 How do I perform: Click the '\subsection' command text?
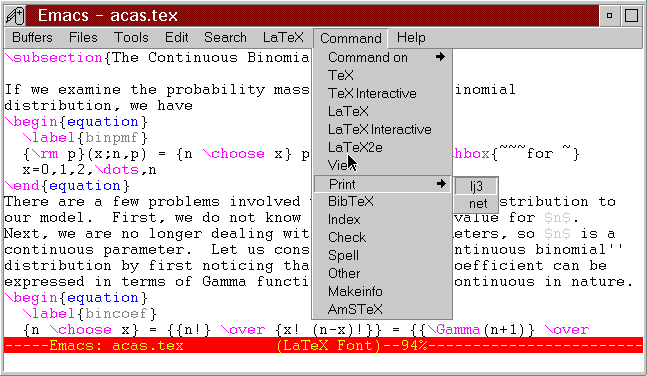(53, 58)
